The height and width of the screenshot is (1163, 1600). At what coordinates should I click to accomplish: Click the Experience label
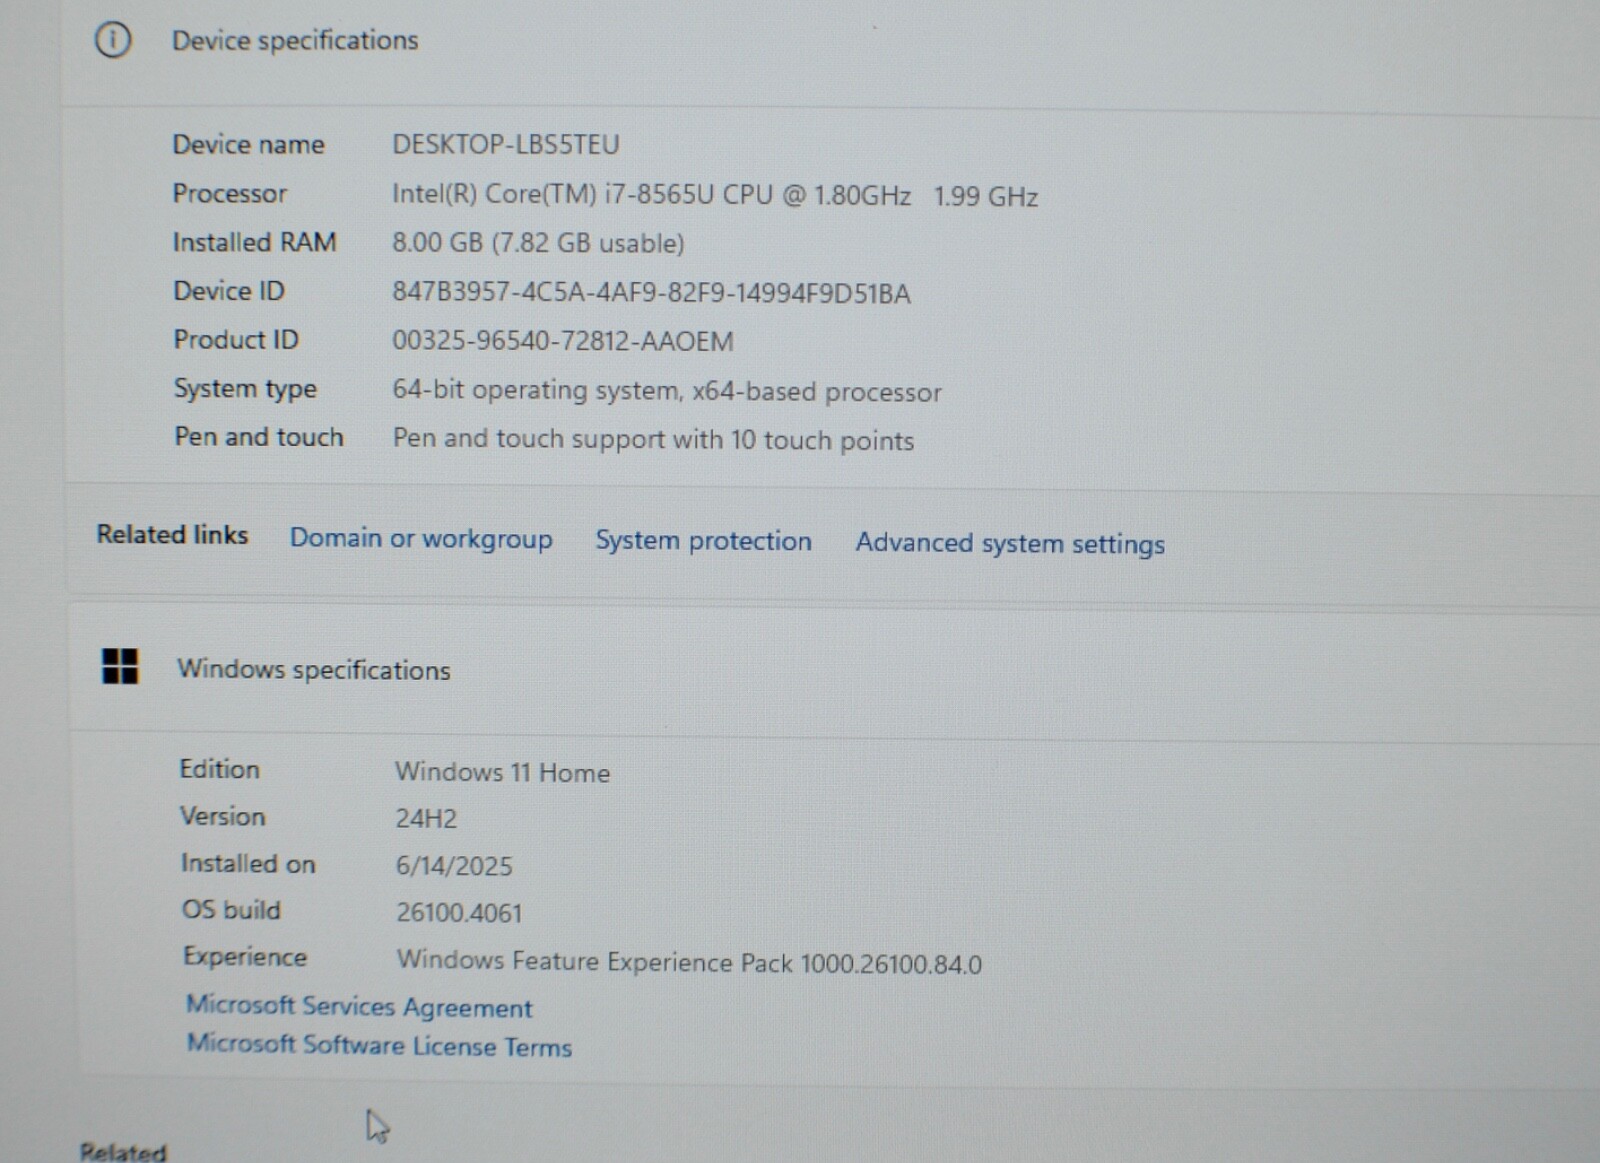(245, 957)
